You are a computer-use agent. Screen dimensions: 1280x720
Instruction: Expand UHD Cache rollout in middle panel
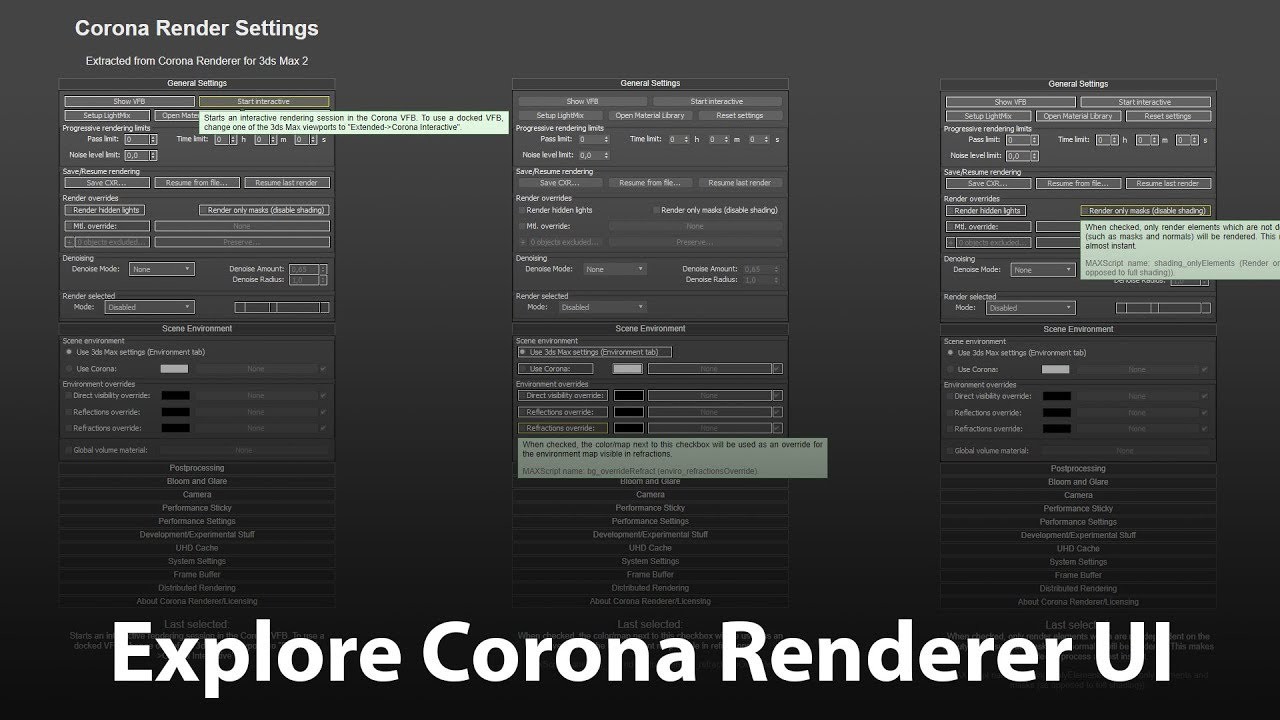650,548
